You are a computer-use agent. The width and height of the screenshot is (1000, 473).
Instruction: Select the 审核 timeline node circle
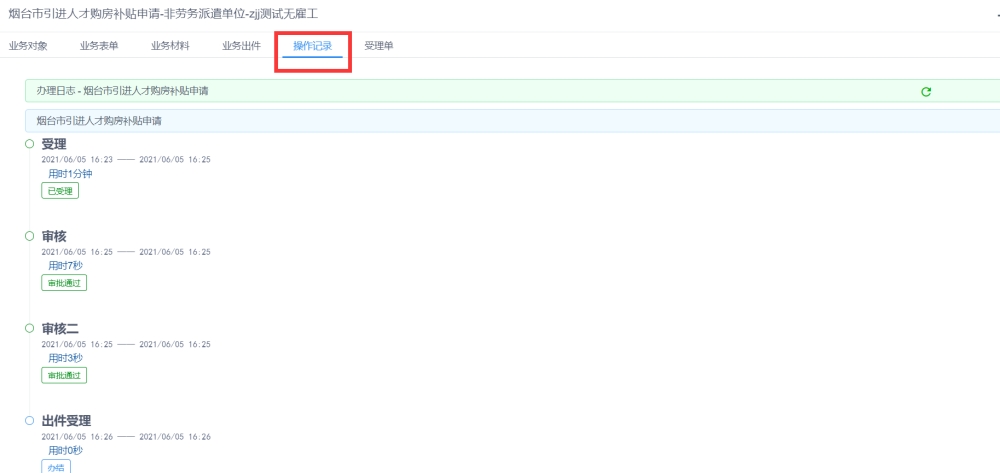point(29,236)
